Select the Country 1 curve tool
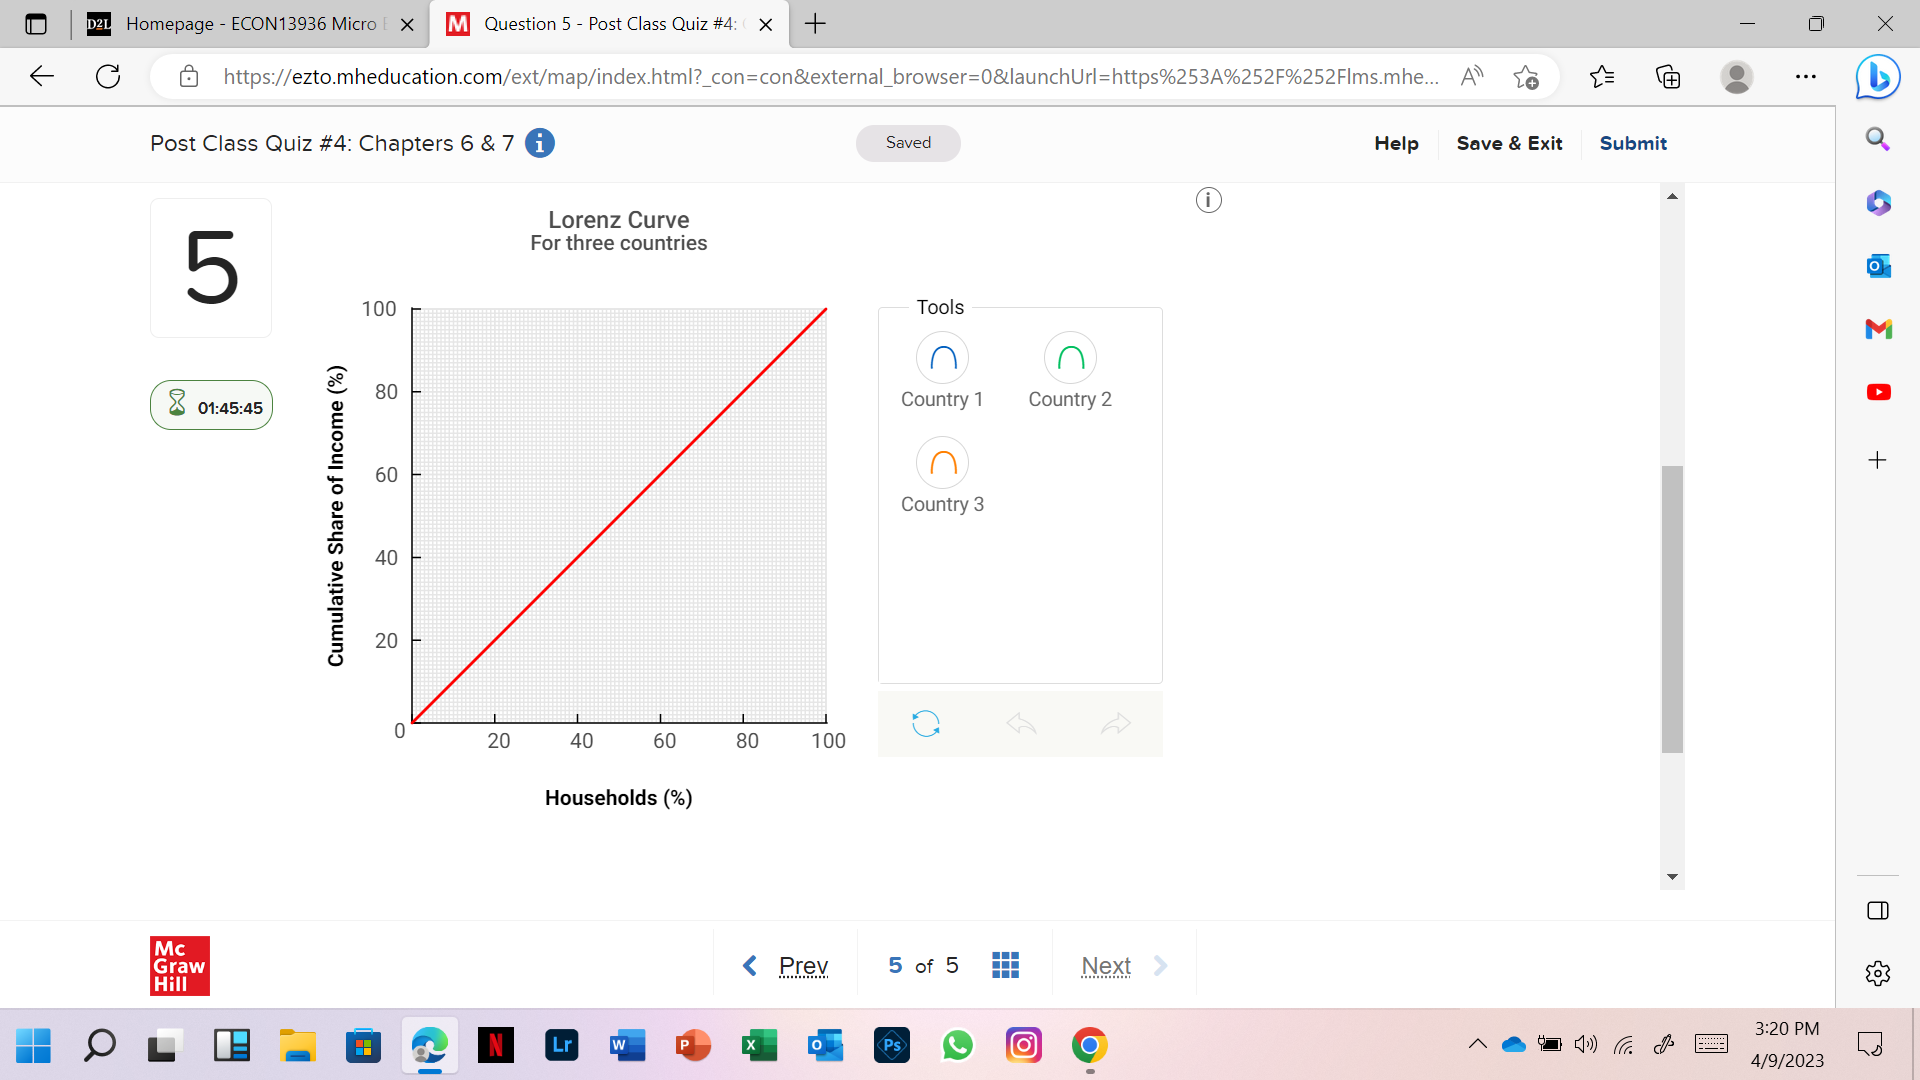Screen dimensions: 1920x1080 pos(941,357)
